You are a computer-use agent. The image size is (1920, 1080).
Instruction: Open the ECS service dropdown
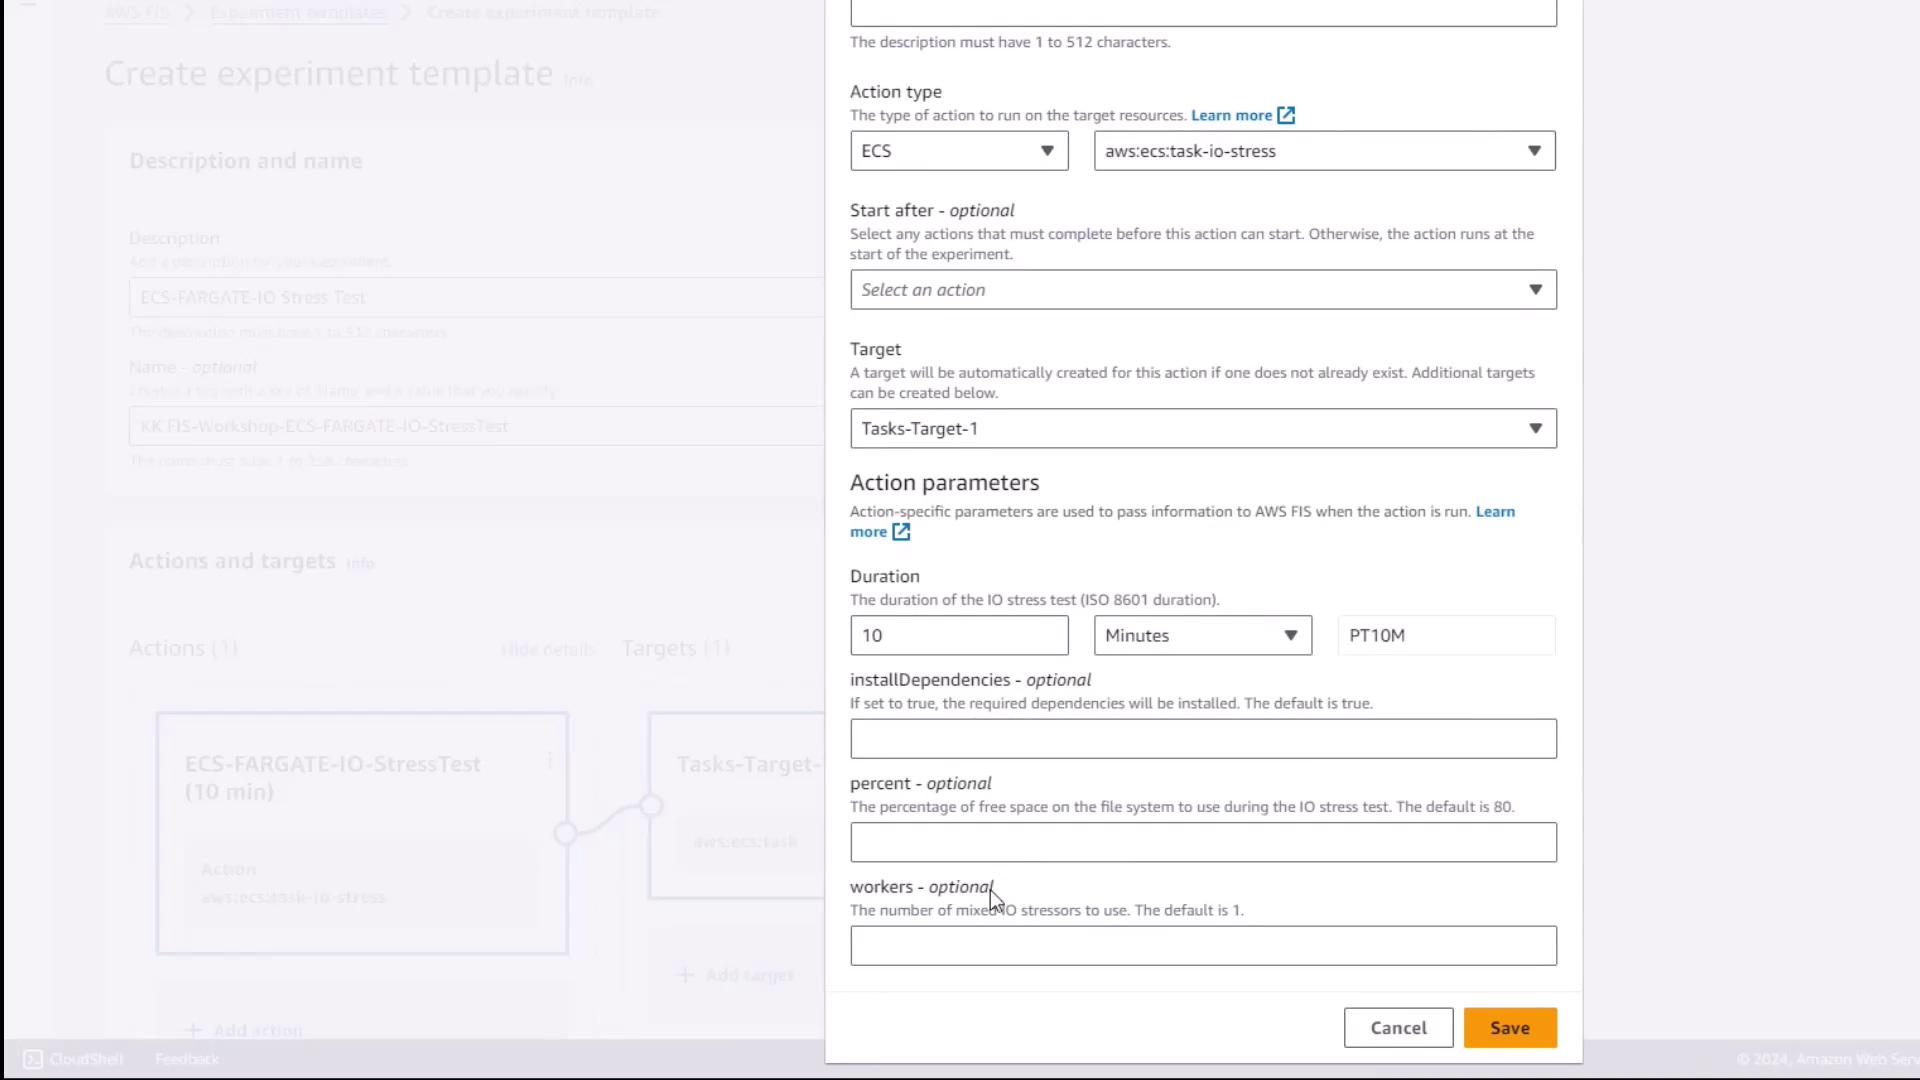coord(958,151)
